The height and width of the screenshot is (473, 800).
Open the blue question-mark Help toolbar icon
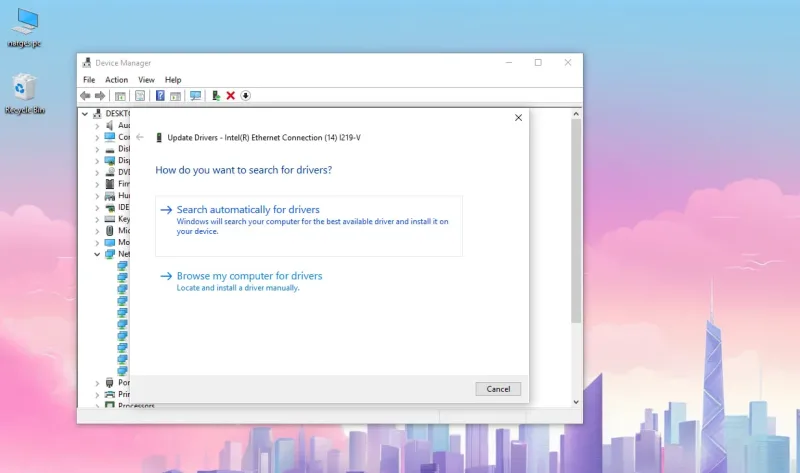pyautogui.click(x=160, y=96)
